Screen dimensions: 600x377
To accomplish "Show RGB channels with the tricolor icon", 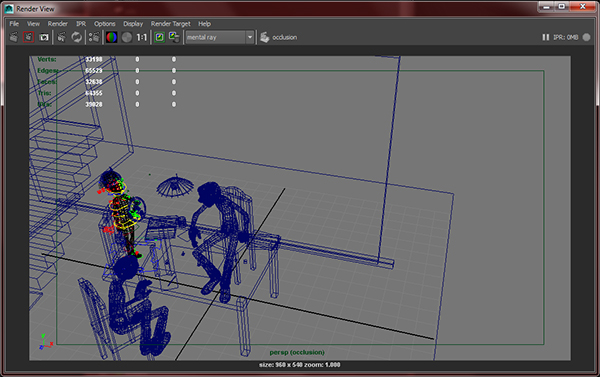I will click(x=111, y=37).
